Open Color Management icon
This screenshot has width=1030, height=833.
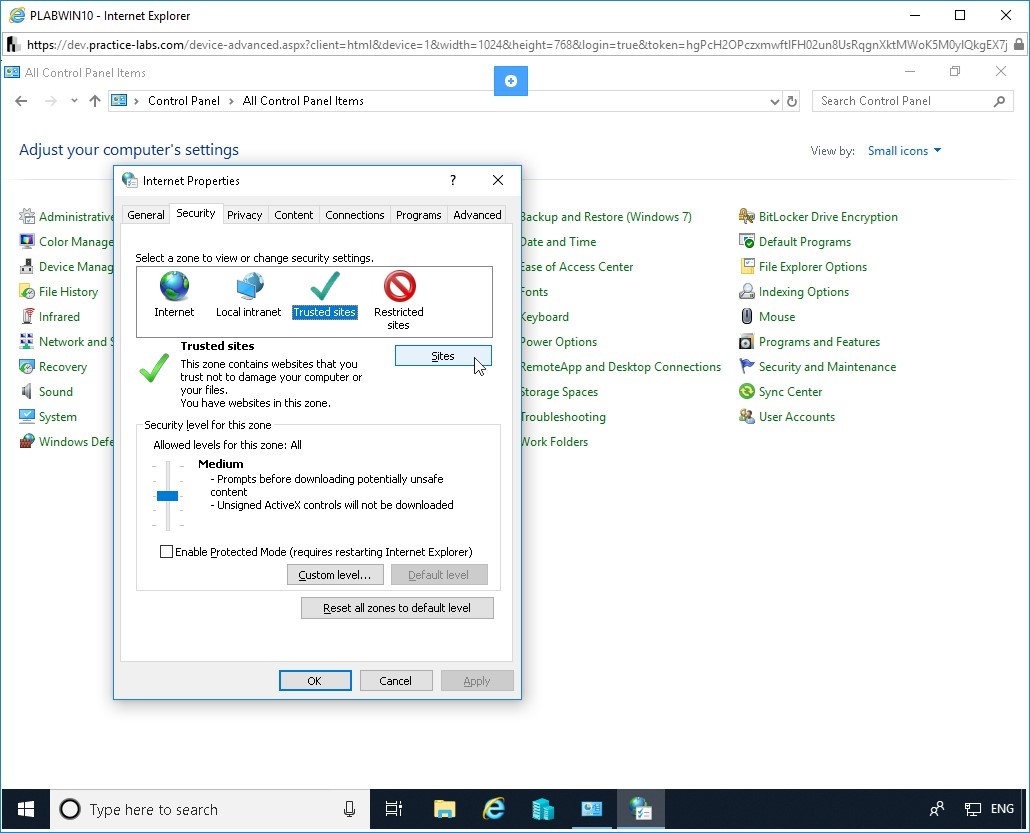pos(27,241)
